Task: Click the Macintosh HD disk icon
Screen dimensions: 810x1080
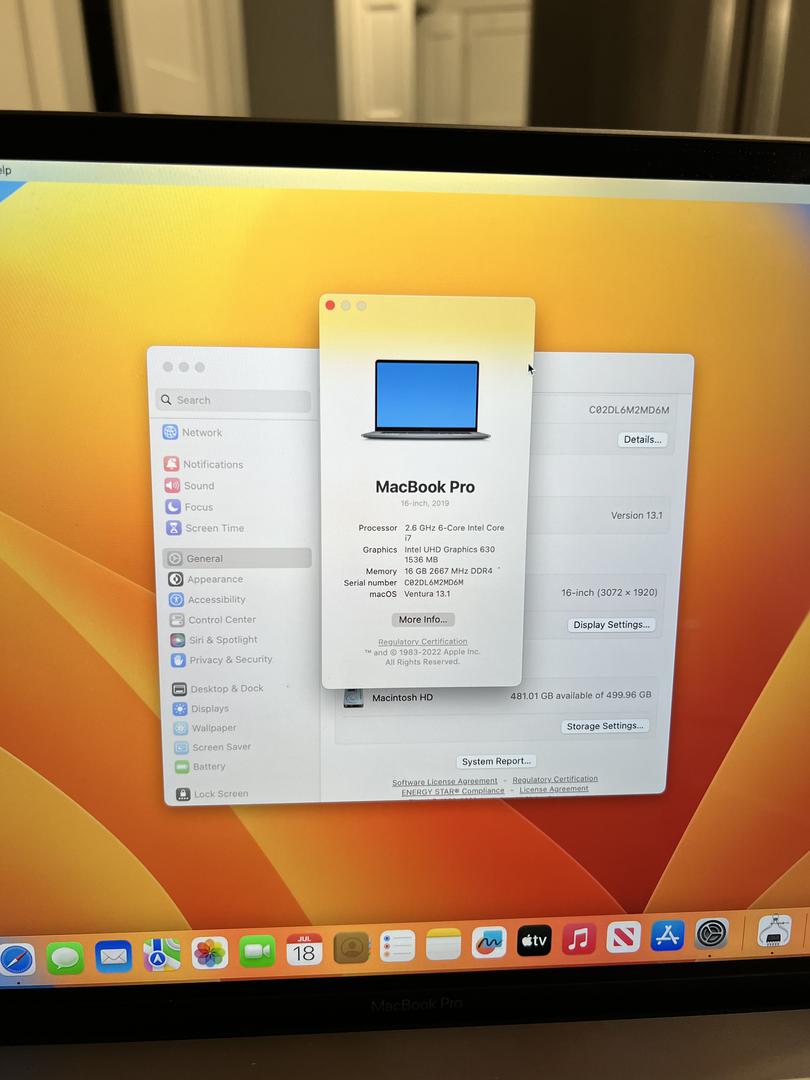Action: click(353, 698)
